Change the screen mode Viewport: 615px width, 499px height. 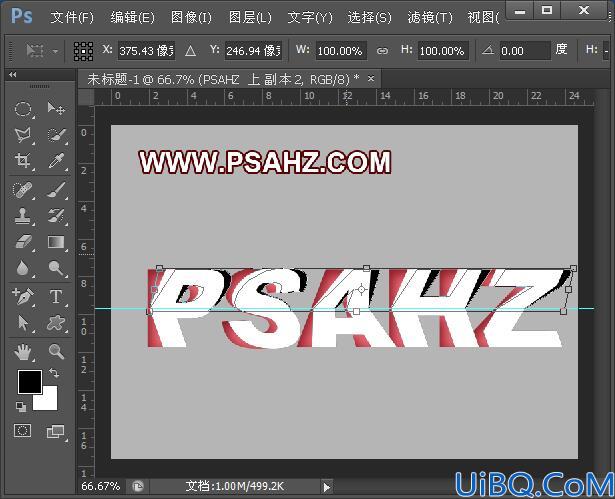56,431
